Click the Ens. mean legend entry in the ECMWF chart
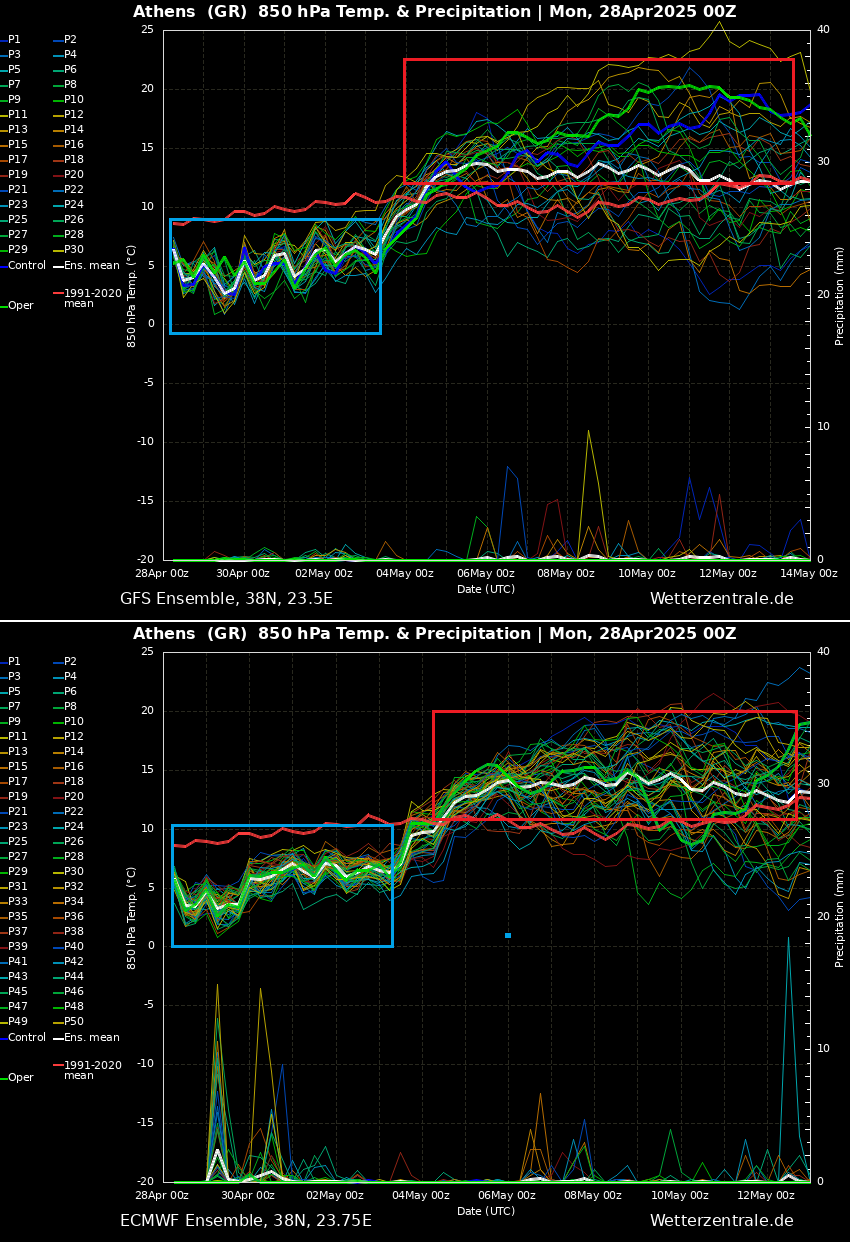 click(91, 1038)
